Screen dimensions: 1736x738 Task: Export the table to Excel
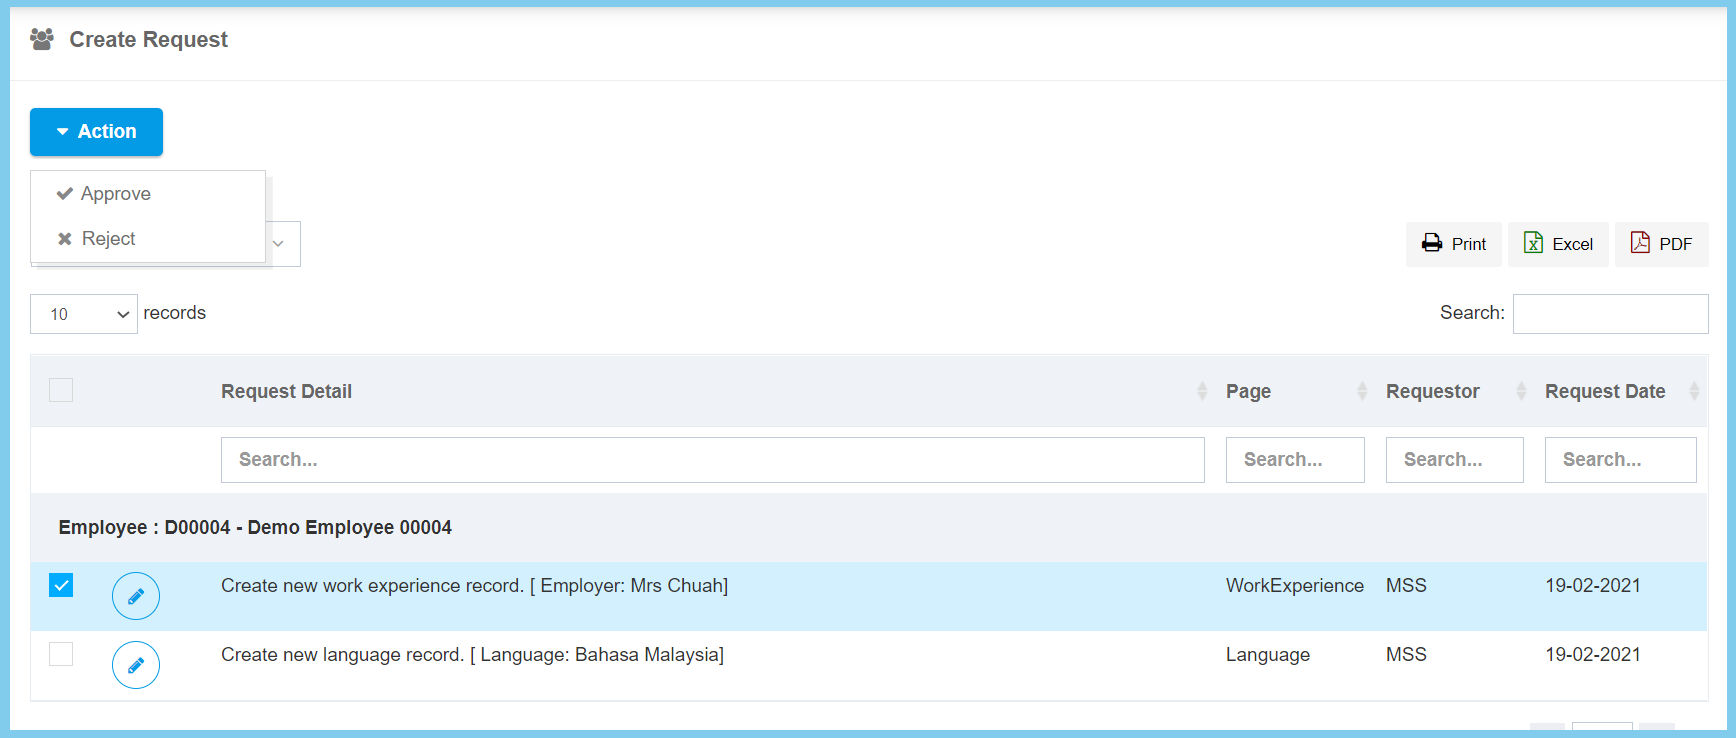(1557, 244)
